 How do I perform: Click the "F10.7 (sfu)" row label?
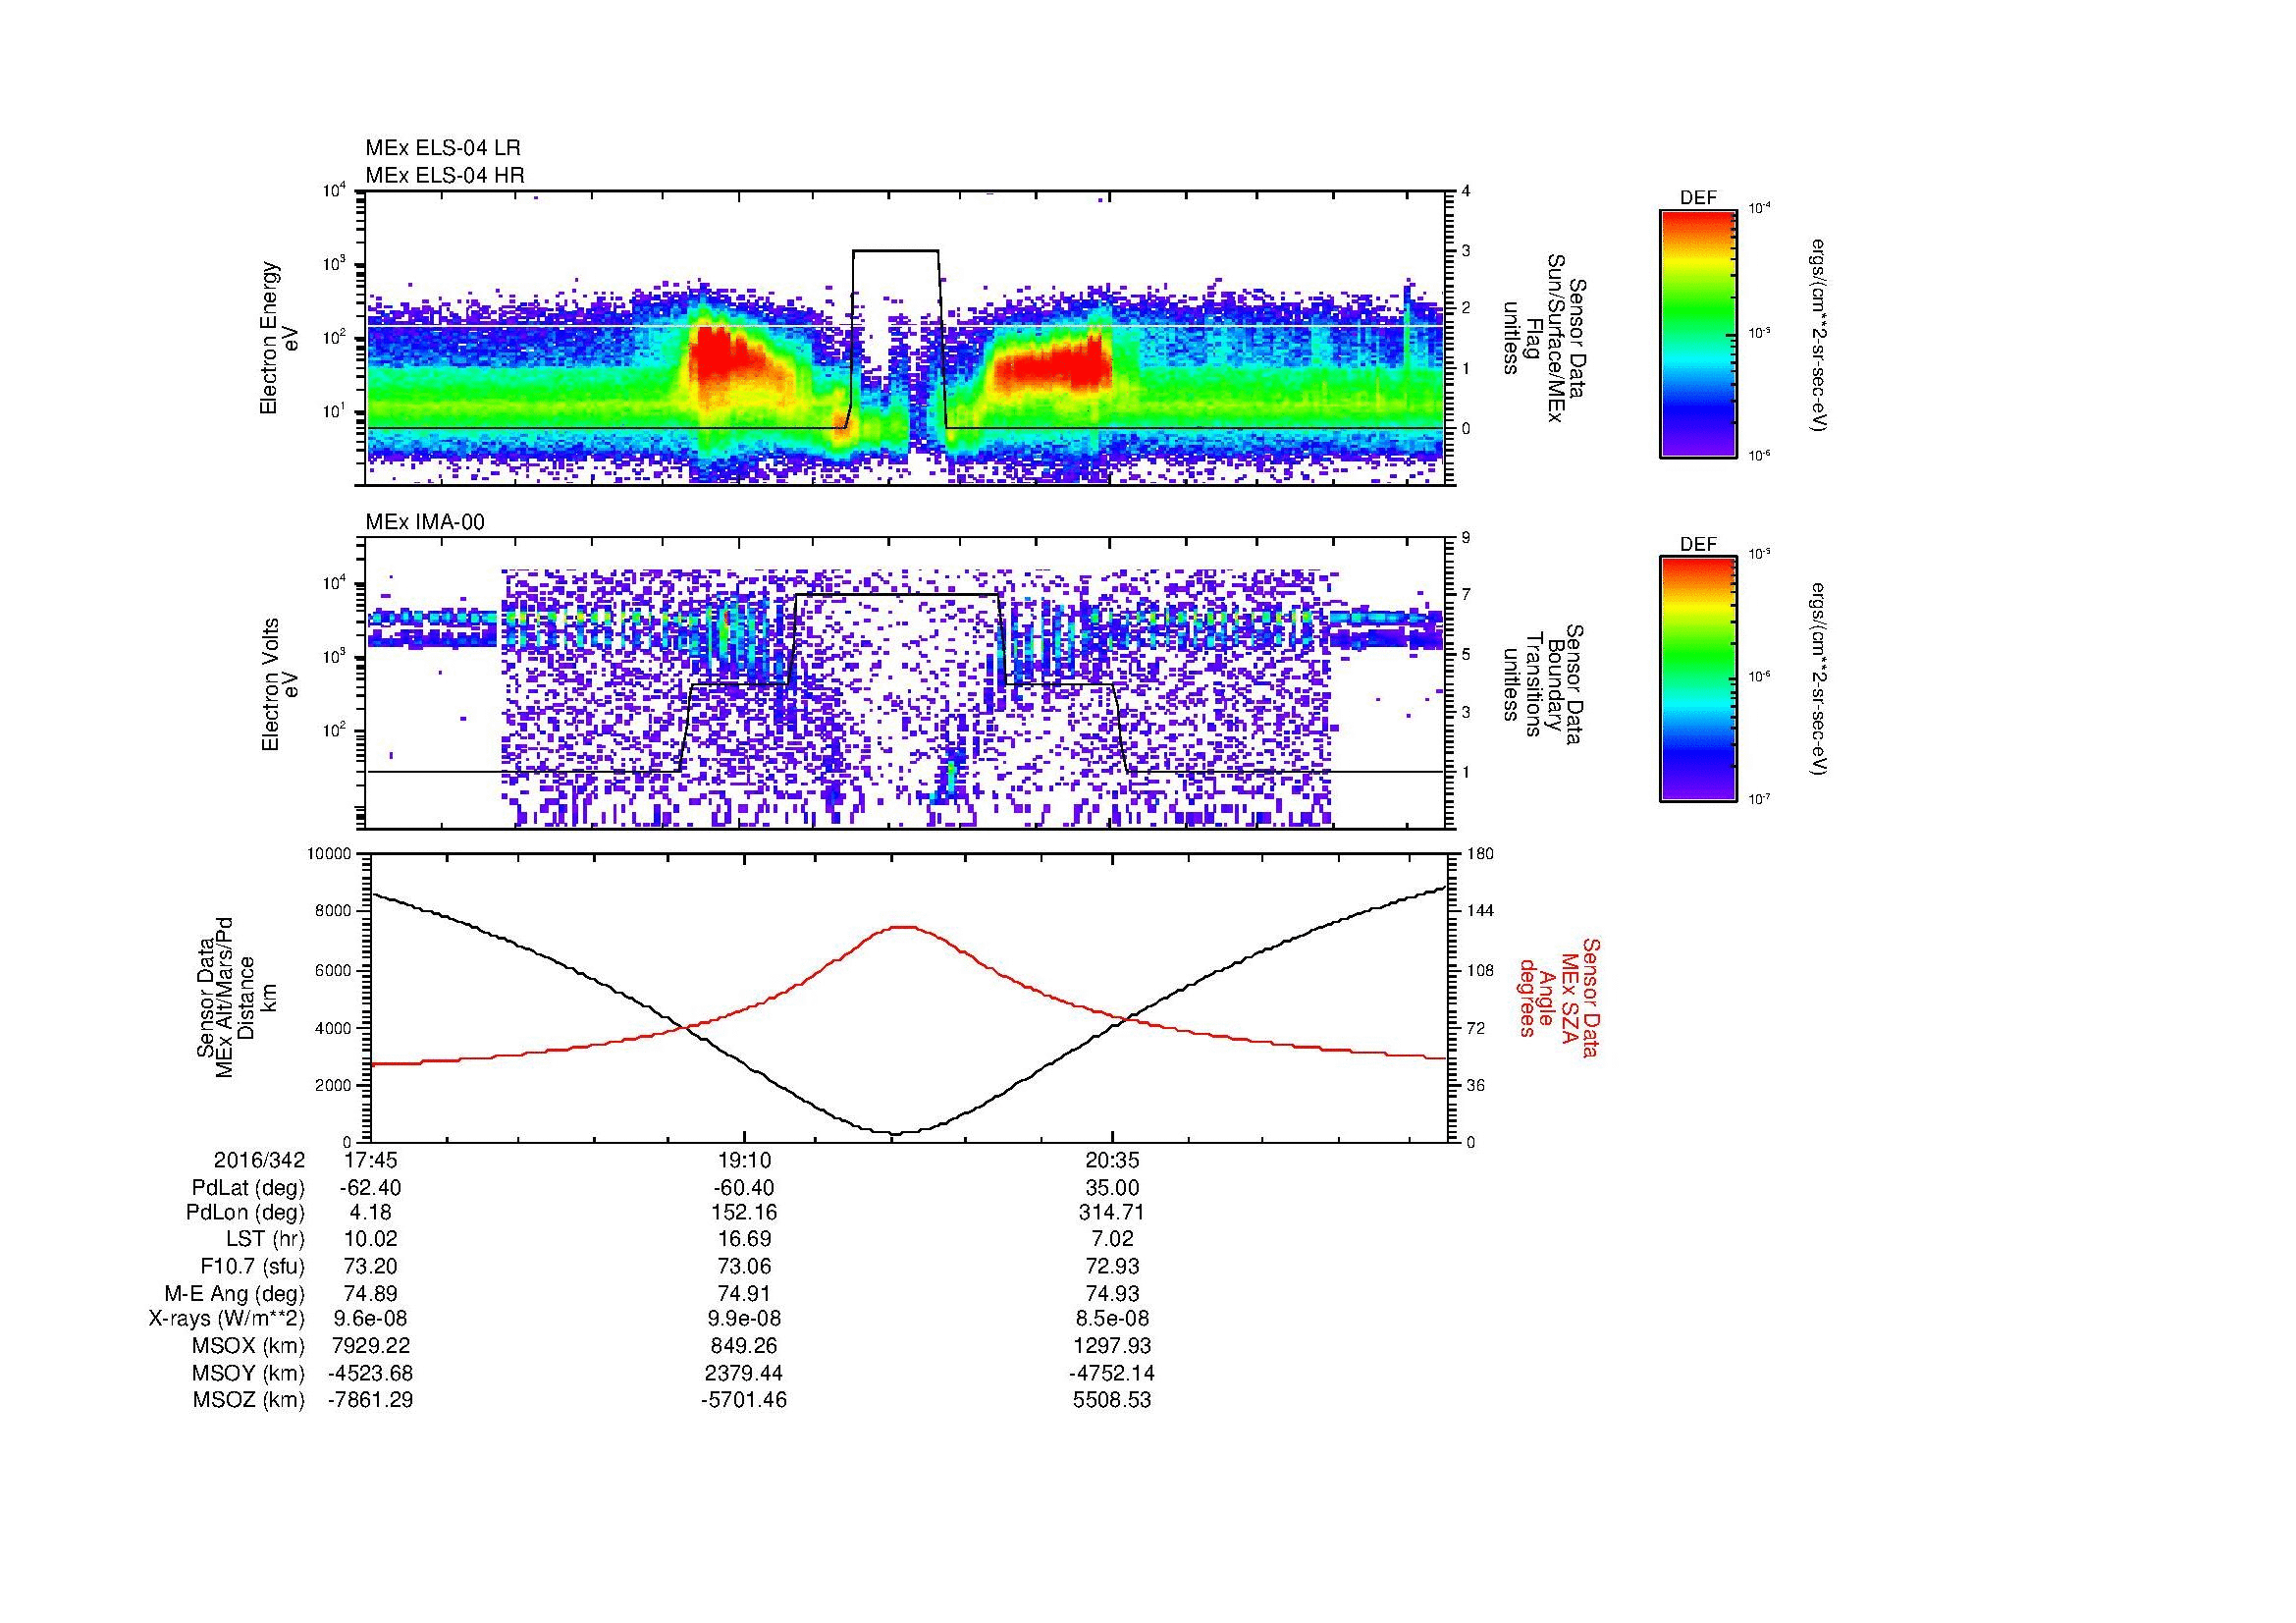[252, 1266]
